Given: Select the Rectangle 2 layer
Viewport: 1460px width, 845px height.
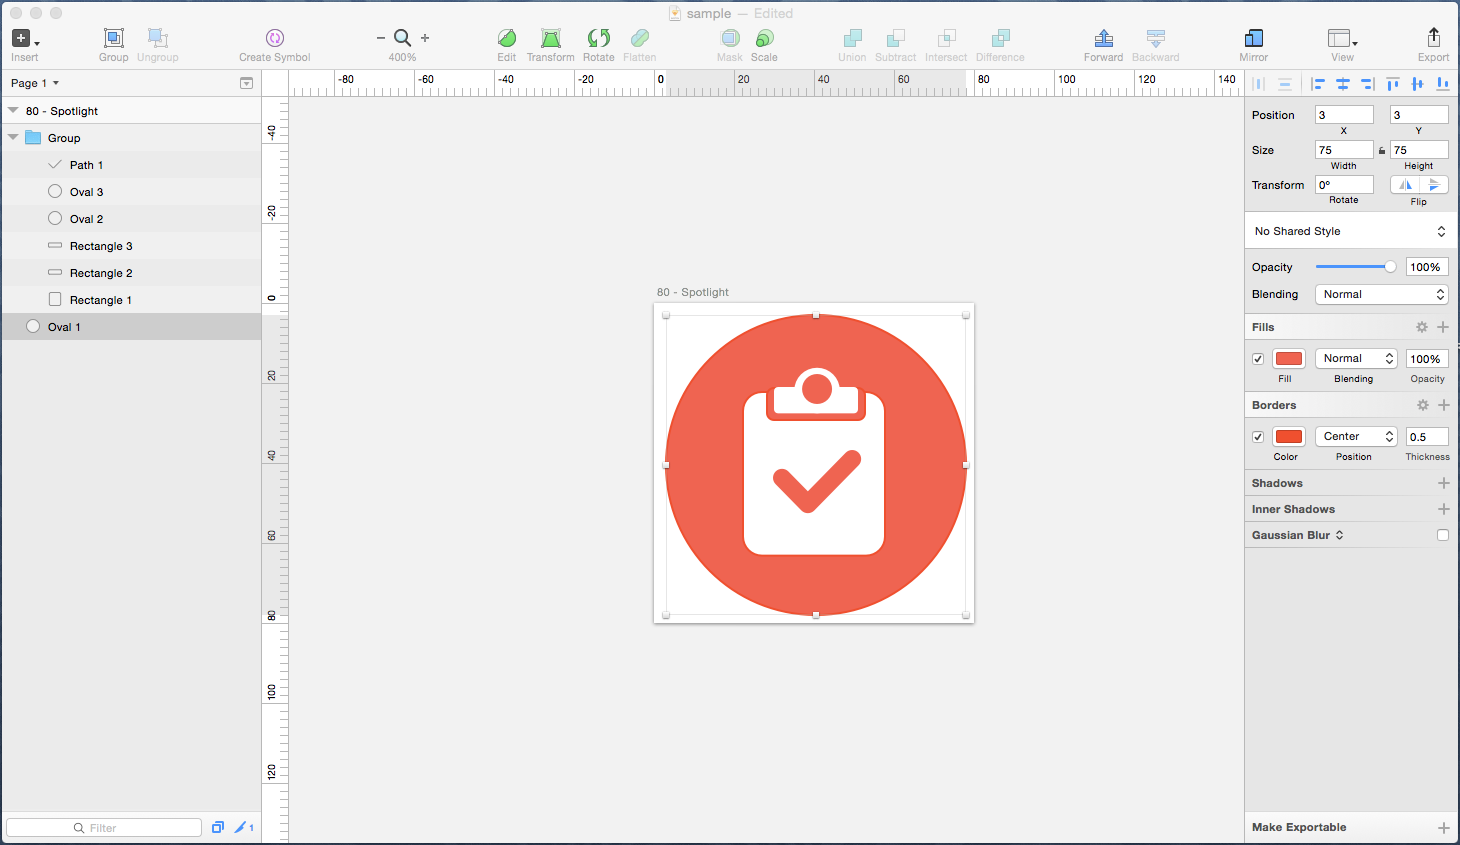Looking at the screenshot, I should [132, 273].
